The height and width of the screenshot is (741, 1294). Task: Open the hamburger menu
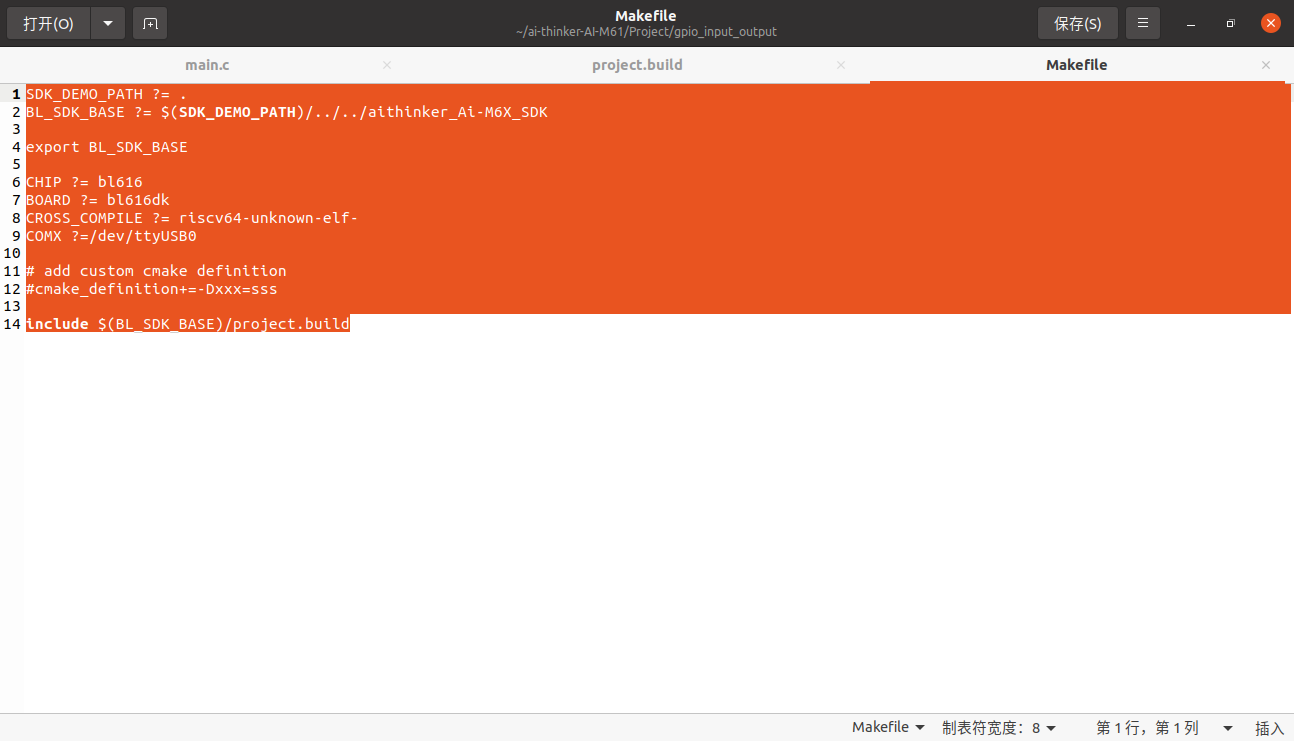pos(1143,23)
